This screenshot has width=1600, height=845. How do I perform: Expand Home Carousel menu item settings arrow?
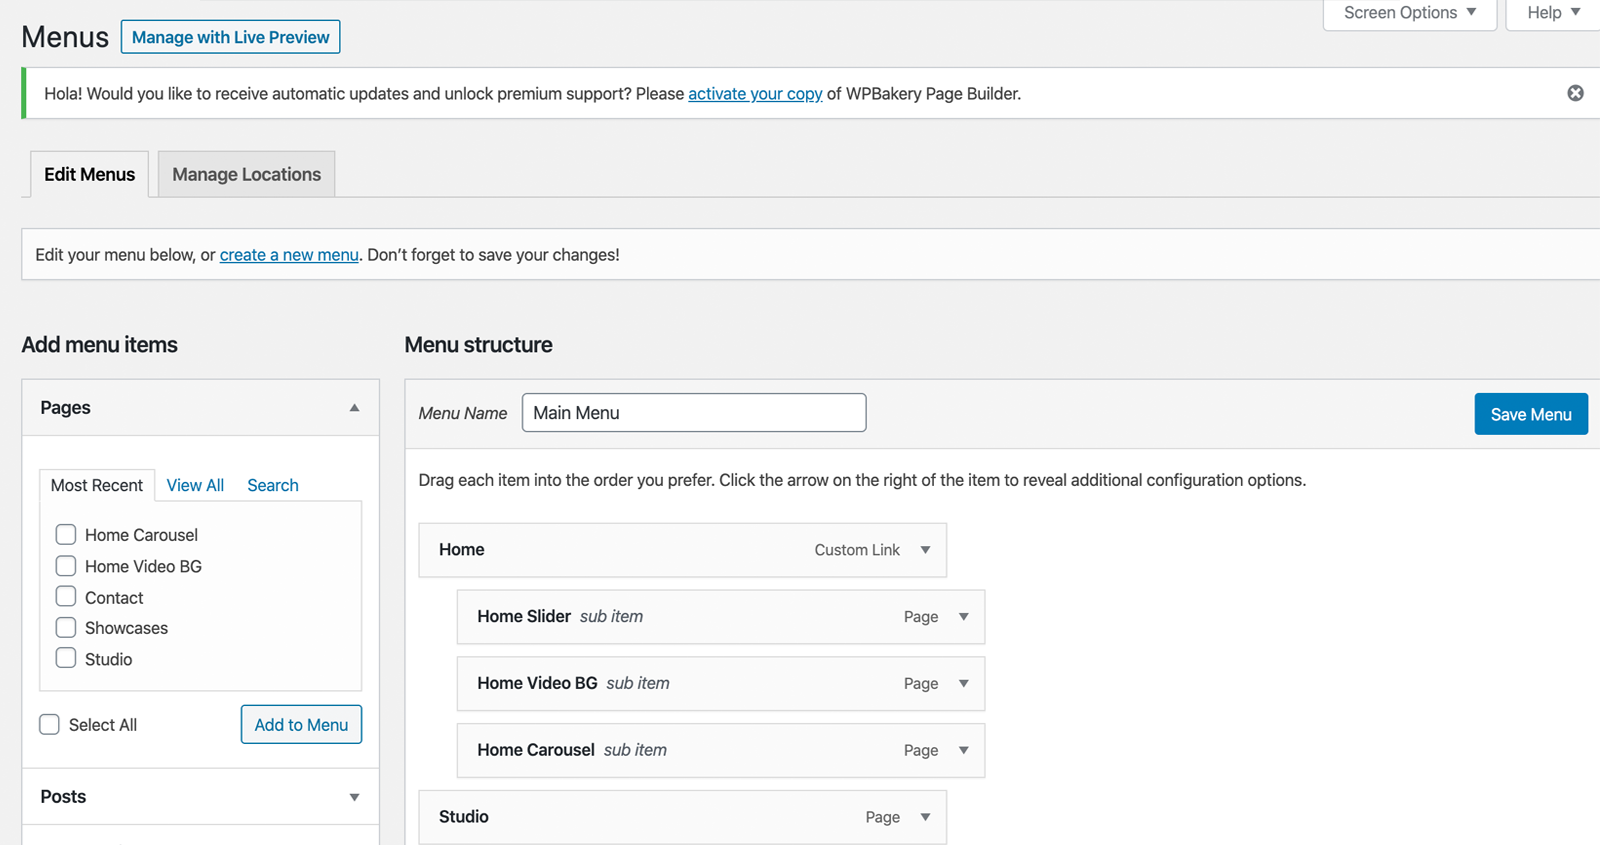963,751
